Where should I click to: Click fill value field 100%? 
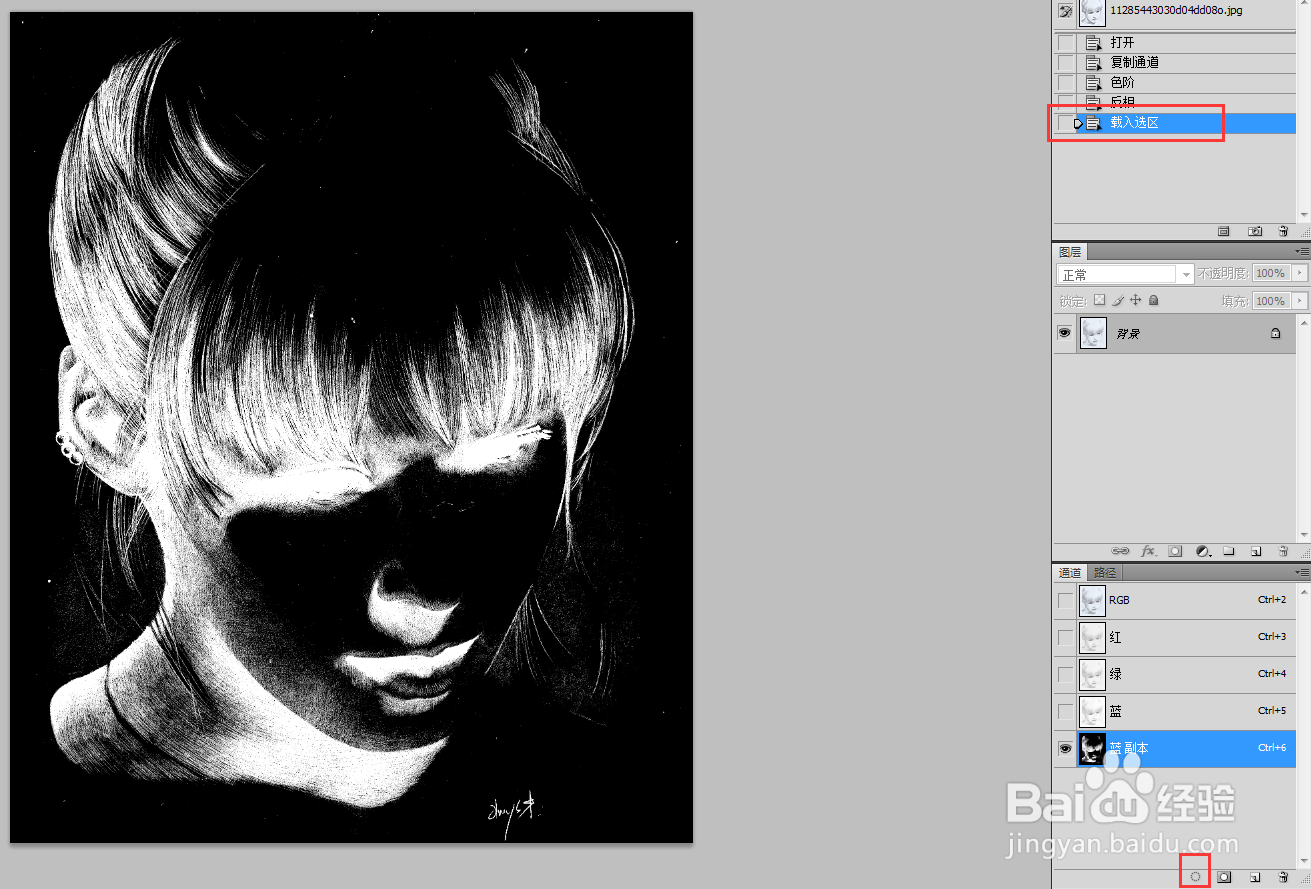[x=1270, y=301]
